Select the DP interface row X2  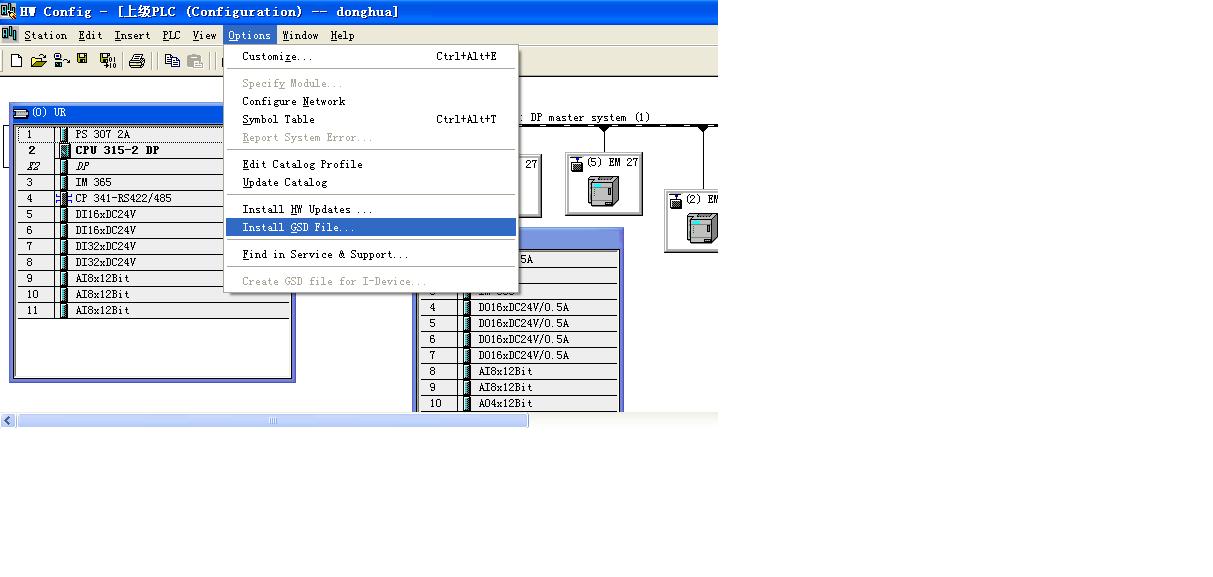[x=120, y=166]
